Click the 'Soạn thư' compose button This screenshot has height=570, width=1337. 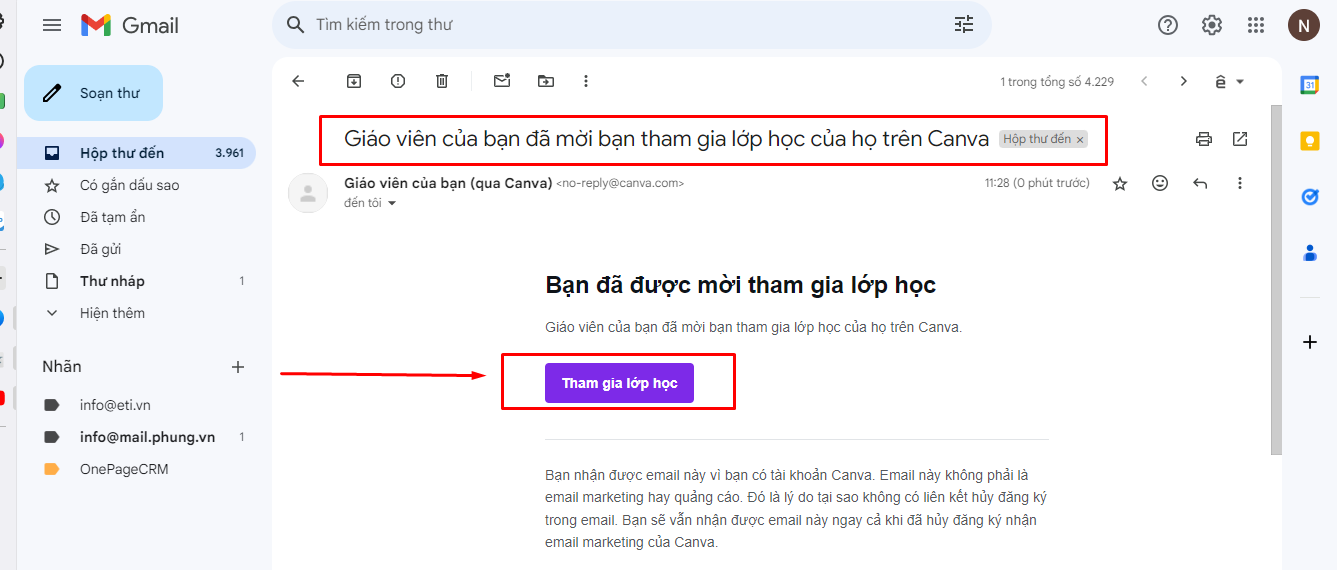tap(93, 93)
